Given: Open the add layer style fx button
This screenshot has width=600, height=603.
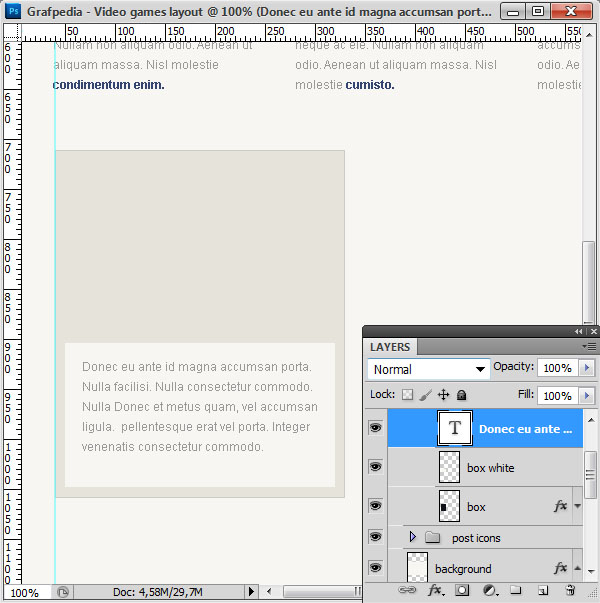Looking at the screenshot, I should point(437,590).
